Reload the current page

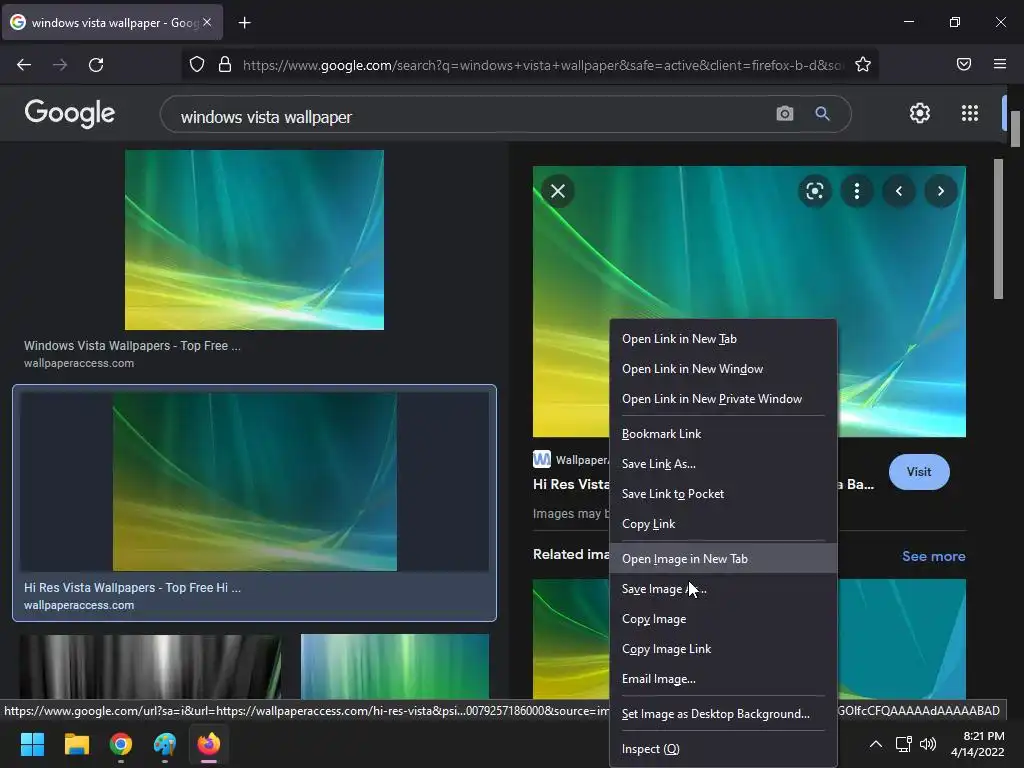pos(96,65)
